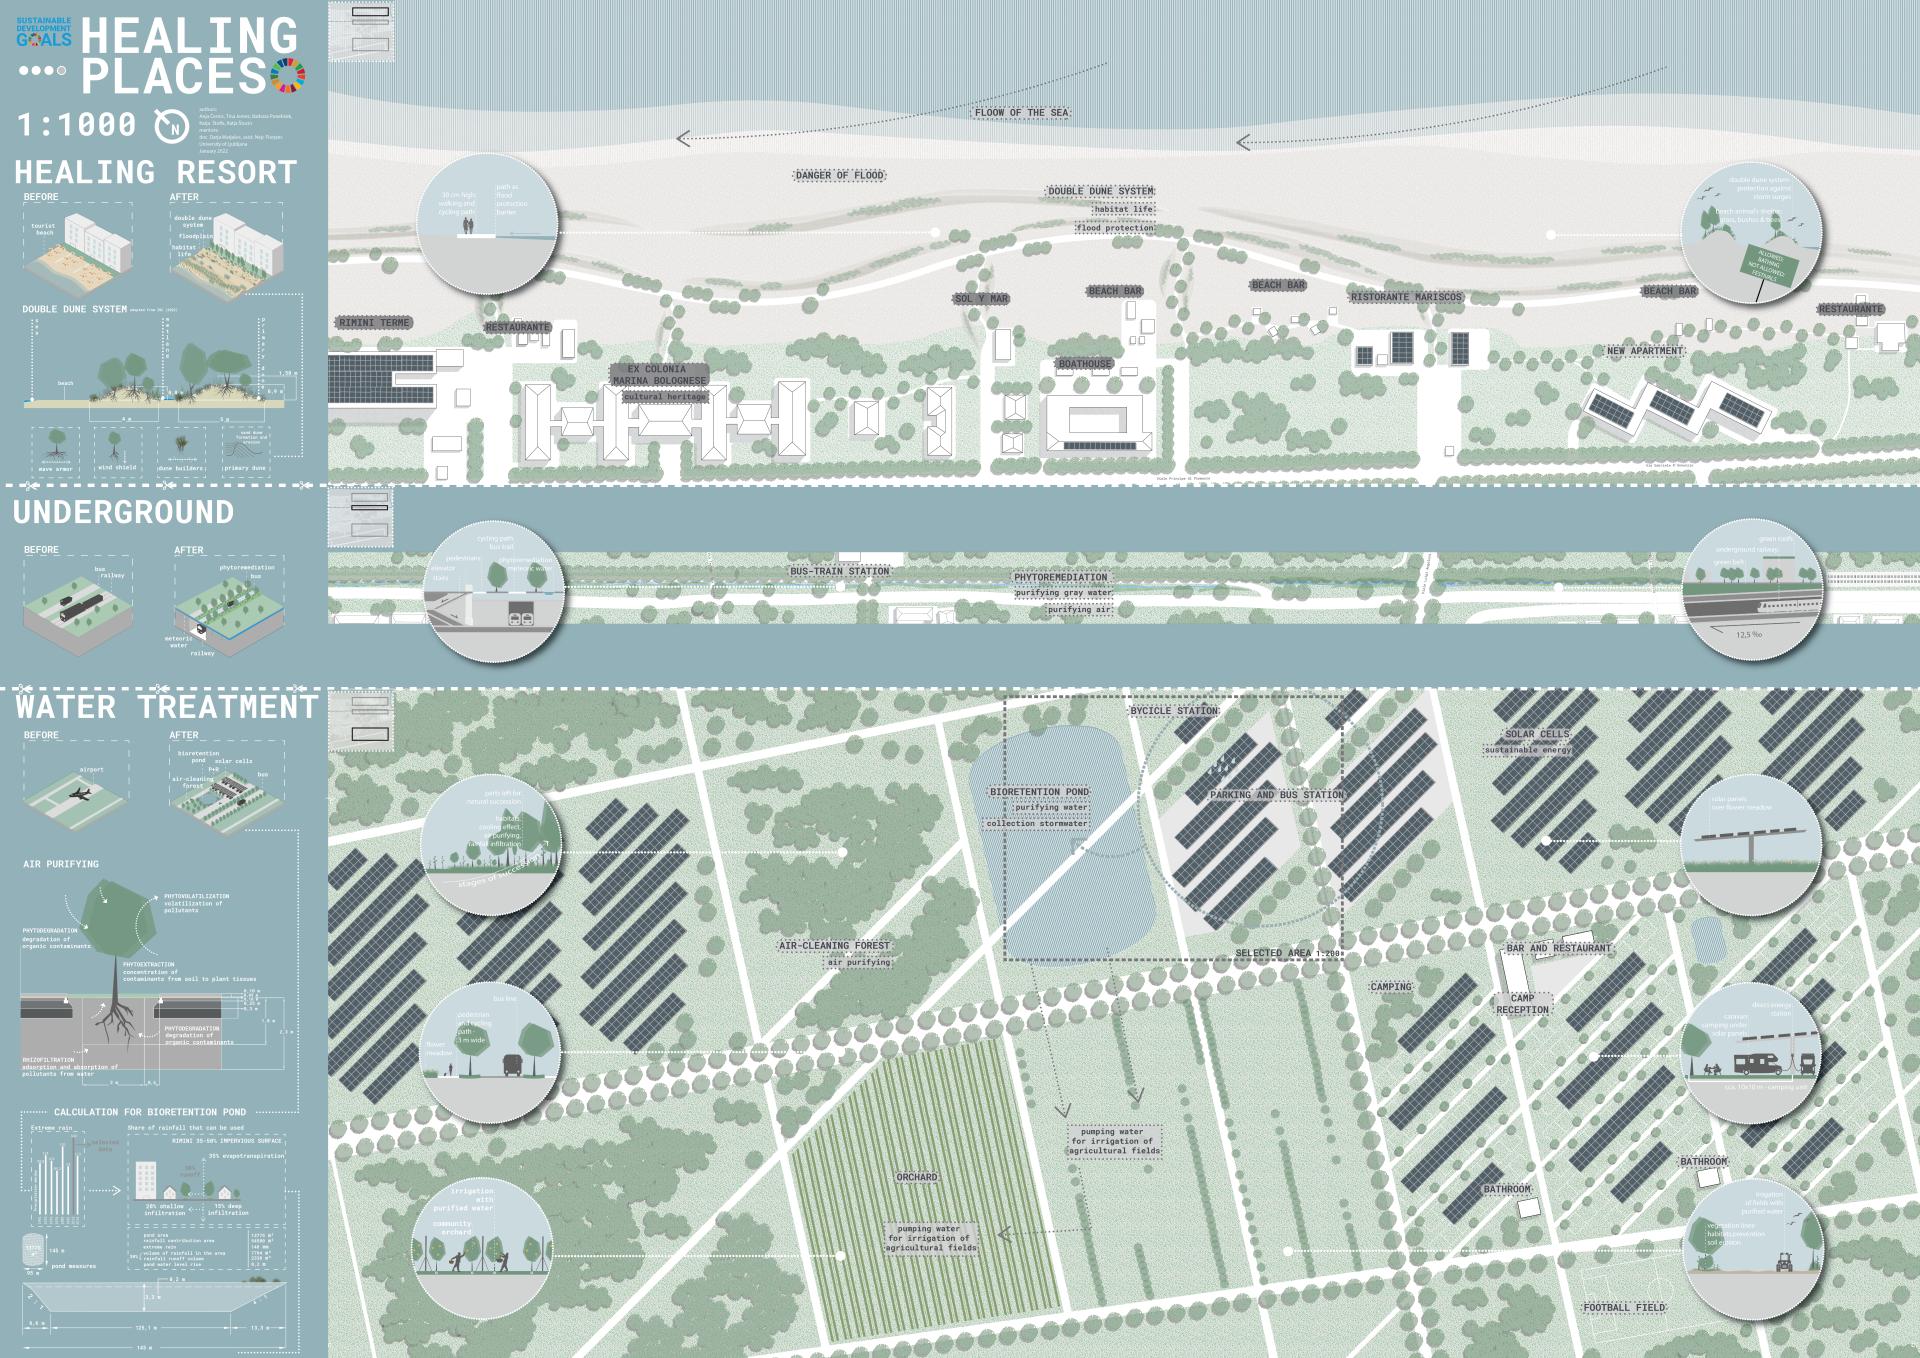Screen dimensions: 1920x1358
Task: Click the Healing Resort section heading
Action: click(156, 173)
